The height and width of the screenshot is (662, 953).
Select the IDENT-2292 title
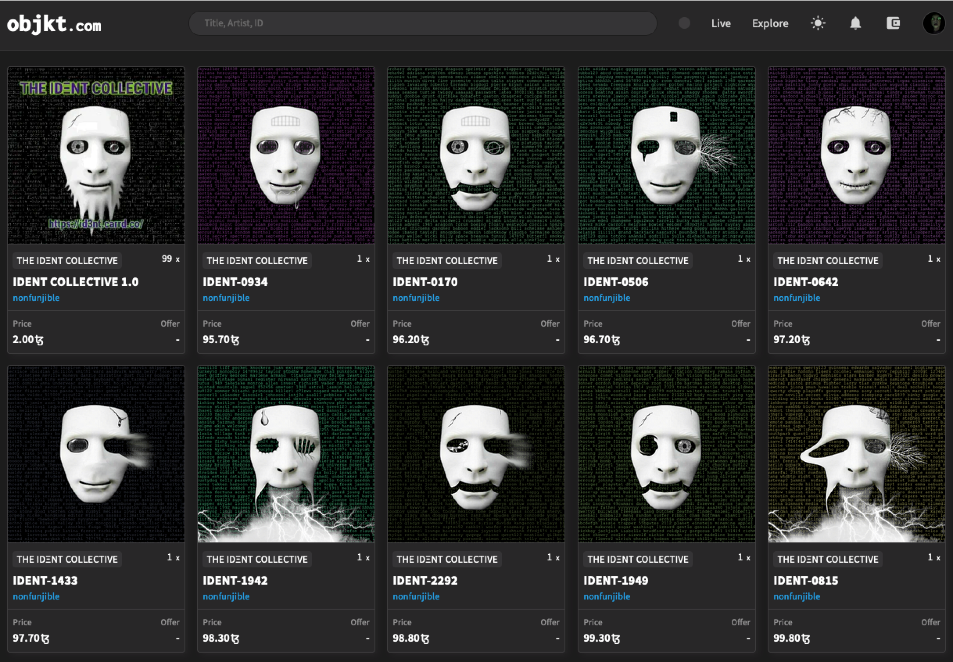click(425, 581)
